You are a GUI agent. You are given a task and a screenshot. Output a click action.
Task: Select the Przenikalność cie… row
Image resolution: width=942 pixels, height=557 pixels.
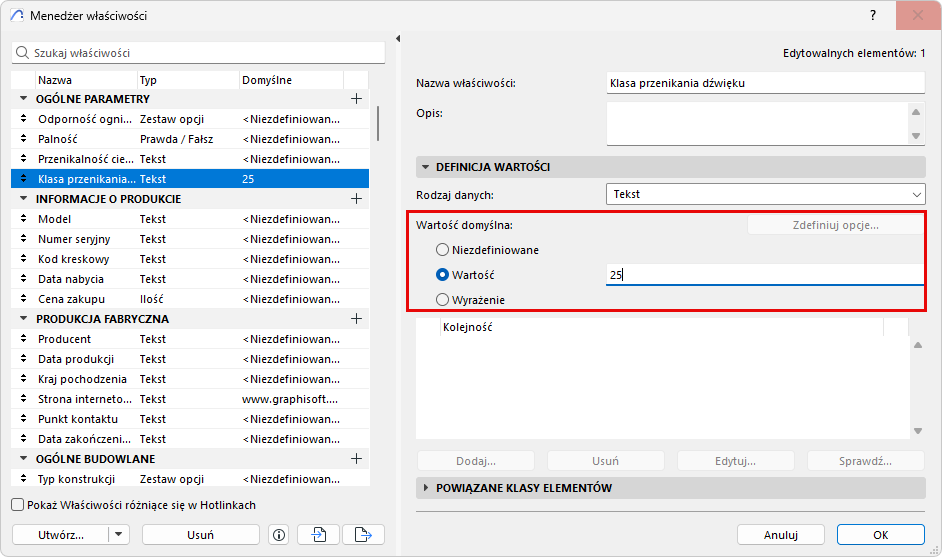(x=190, y=159)
